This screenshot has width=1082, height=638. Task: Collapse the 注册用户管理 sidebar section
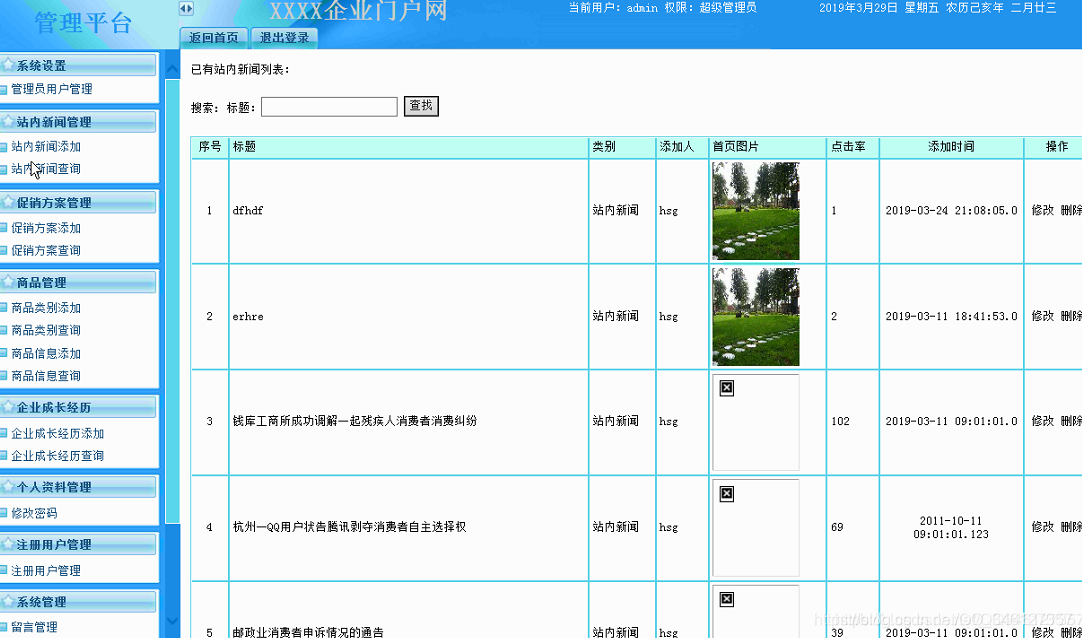click(79, 545)
